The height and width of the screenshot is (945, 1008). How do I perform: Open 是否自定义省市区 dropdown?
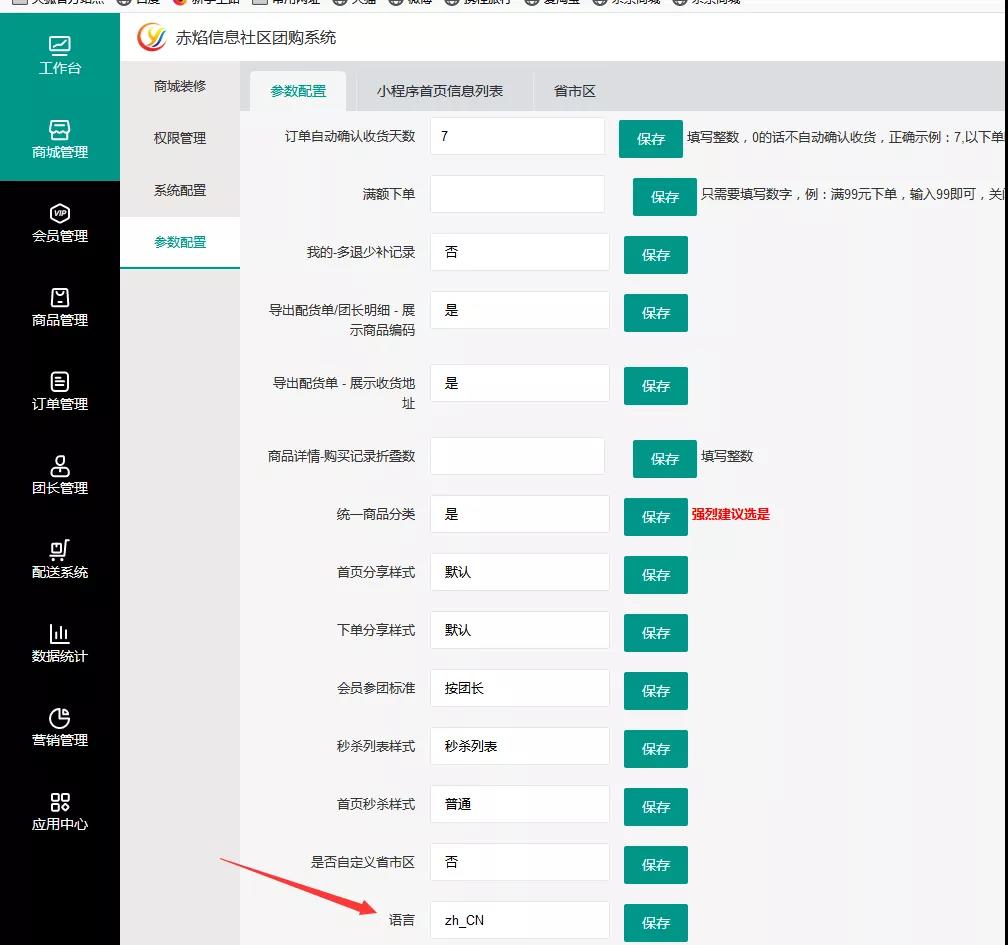pos(520,862)
